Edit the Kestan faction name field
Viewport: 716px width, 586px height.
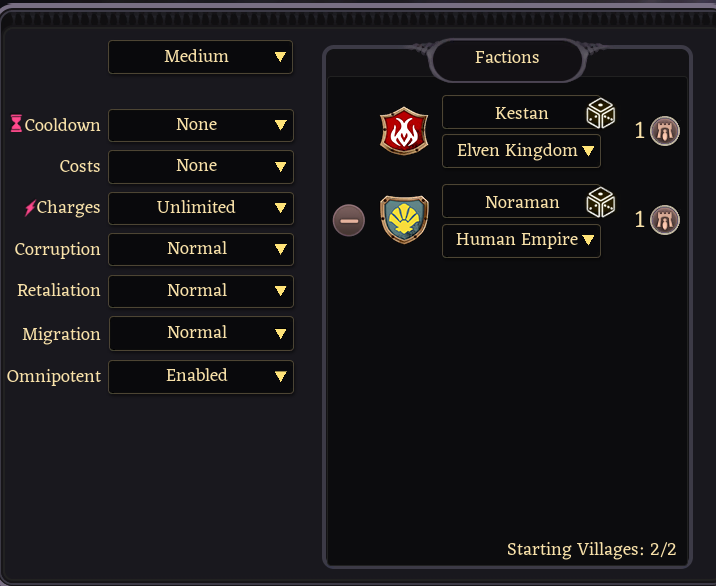(x=520, y=113)
